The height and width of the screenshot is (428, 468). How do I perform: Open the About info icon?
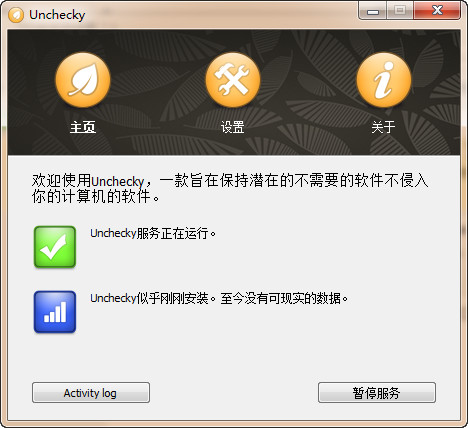384,80
